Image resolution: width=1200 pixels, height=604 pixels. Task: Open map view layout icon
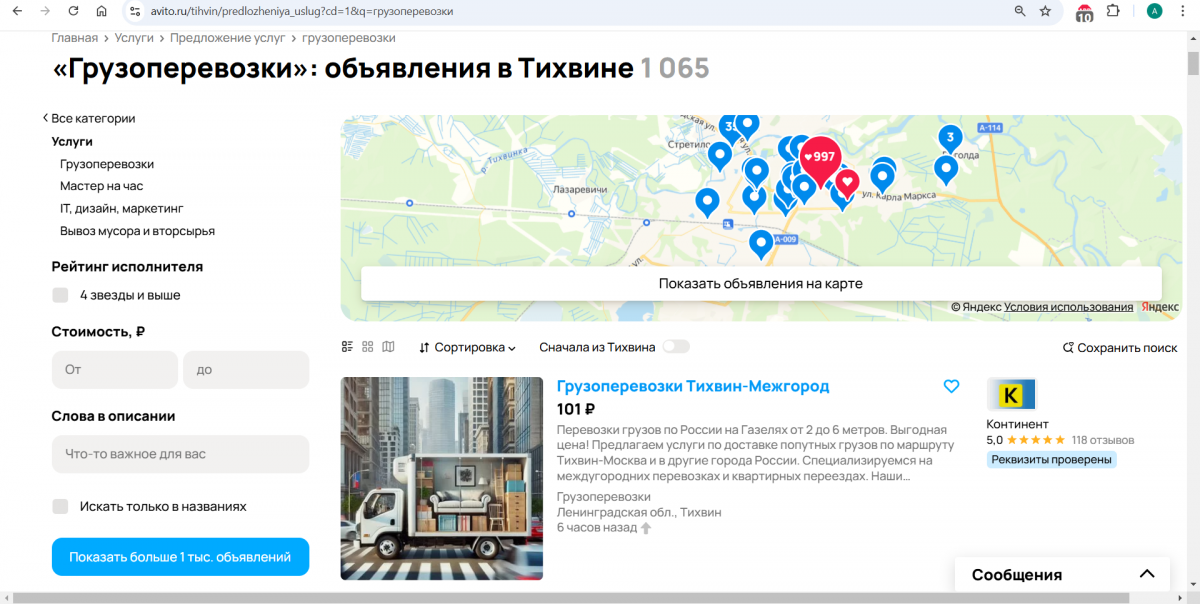(x=389, y=347)
